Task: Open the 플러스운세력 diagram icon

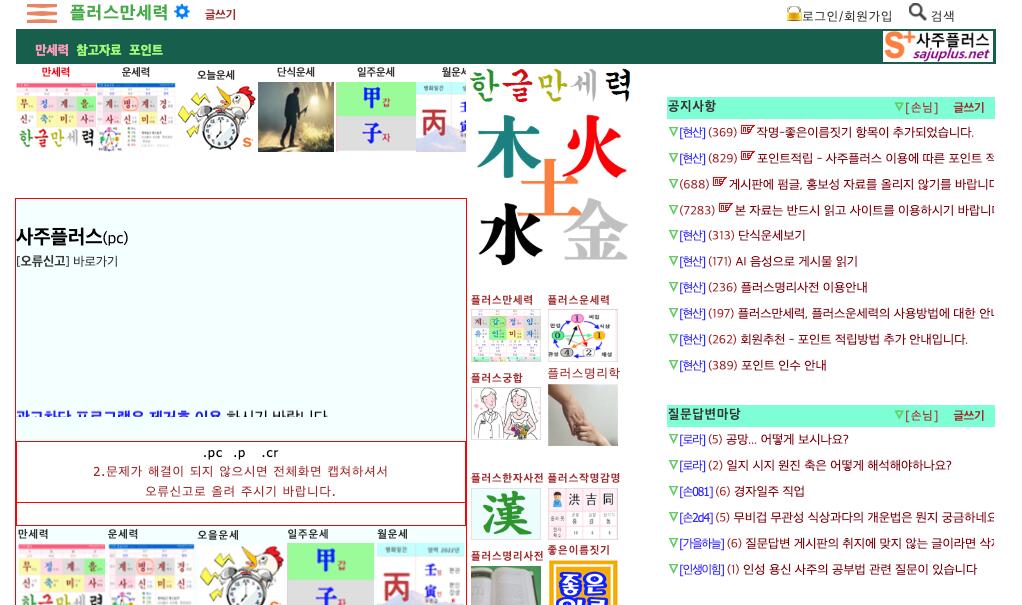Action: pyautogui.click(x=582, y=336)
